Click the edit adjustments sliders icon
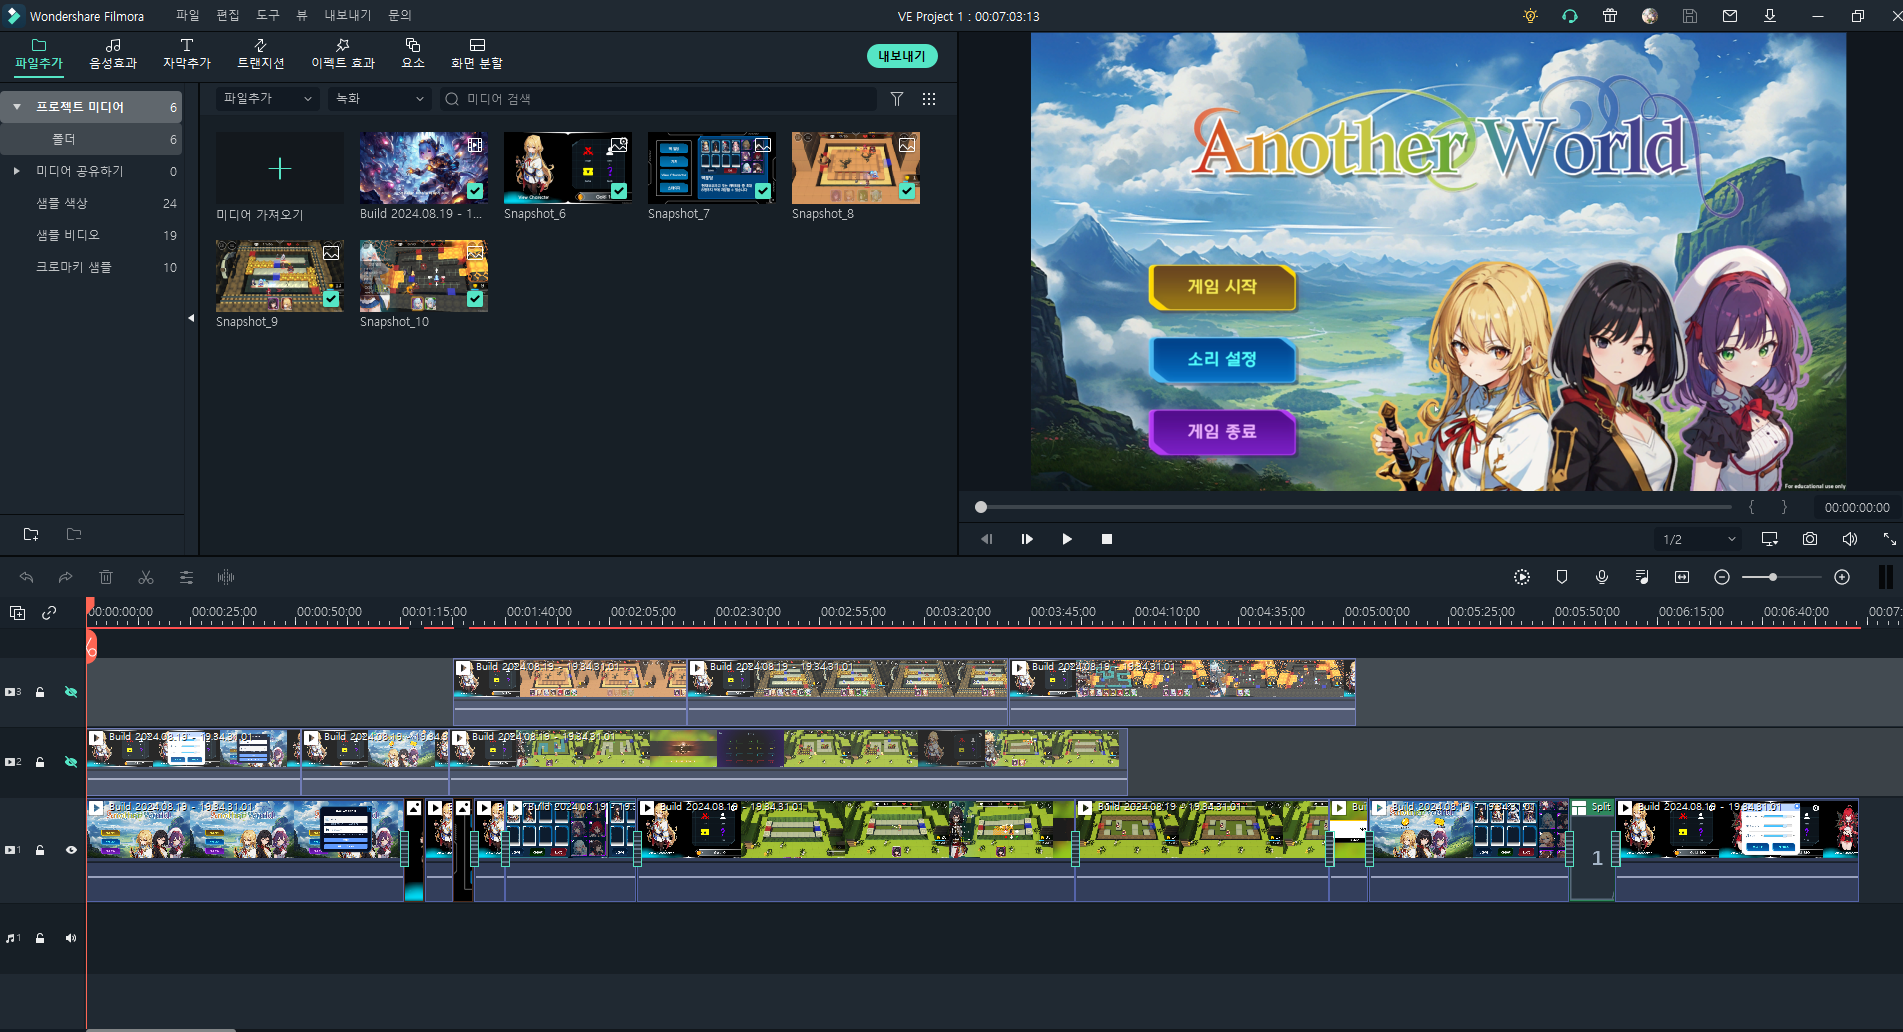Image resolution: width=1903 pixels, height=1032 pixels. pyautogui.click(x=186, y=577)
